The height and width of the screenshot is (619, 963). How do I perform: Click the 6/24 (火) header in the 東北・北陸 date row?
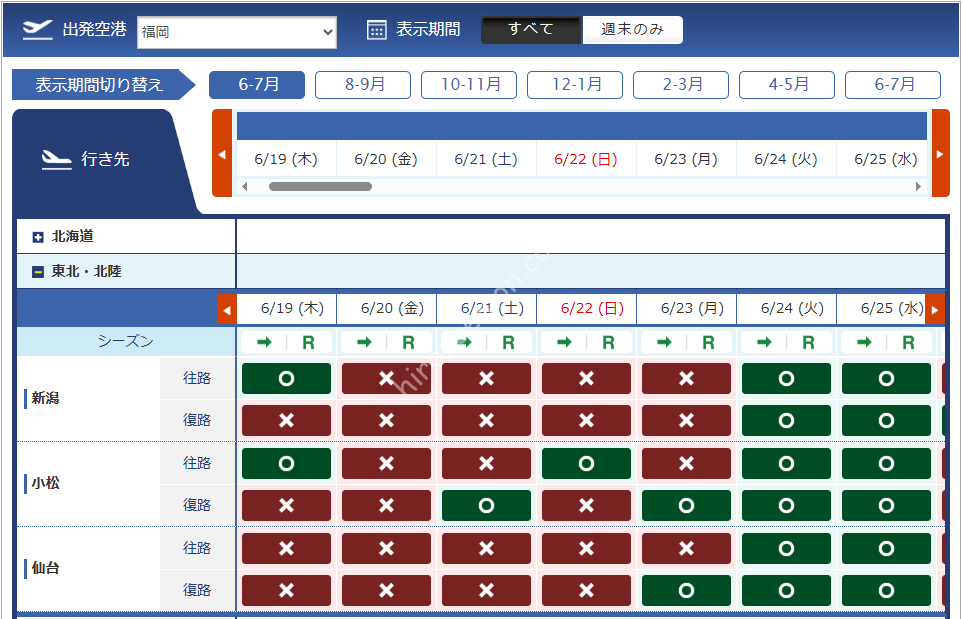pyautogui.click(x=786, y=308)
